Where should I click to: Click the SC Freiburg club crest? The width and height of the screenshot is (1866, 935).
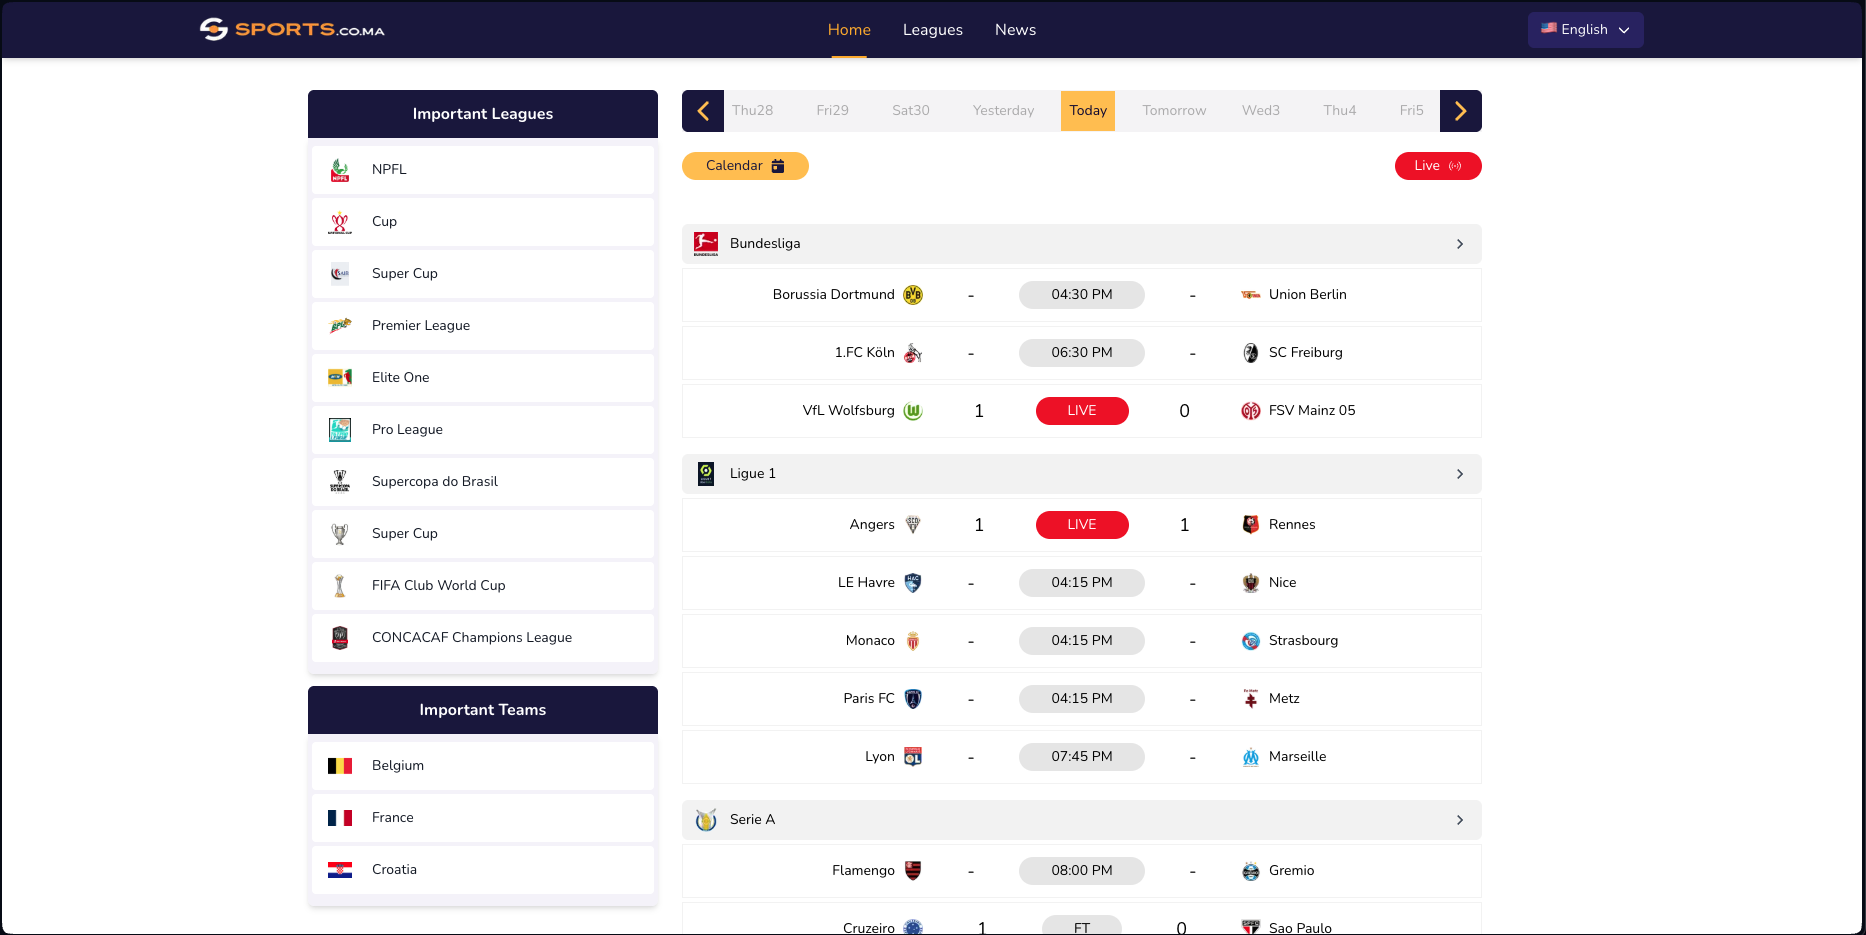click(x=1251, y=353)
